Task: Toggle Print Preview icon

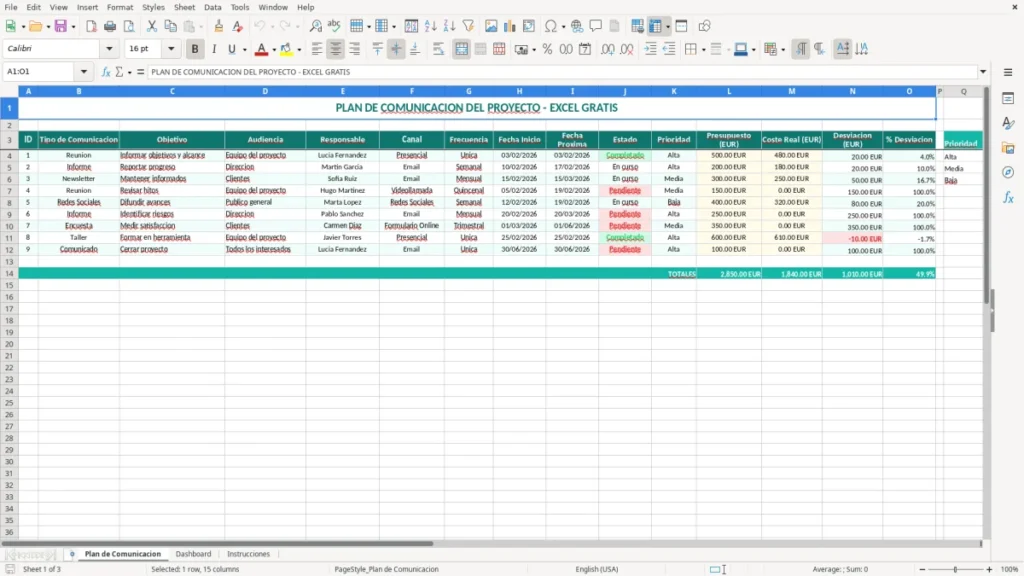Action: pos(129,26)
